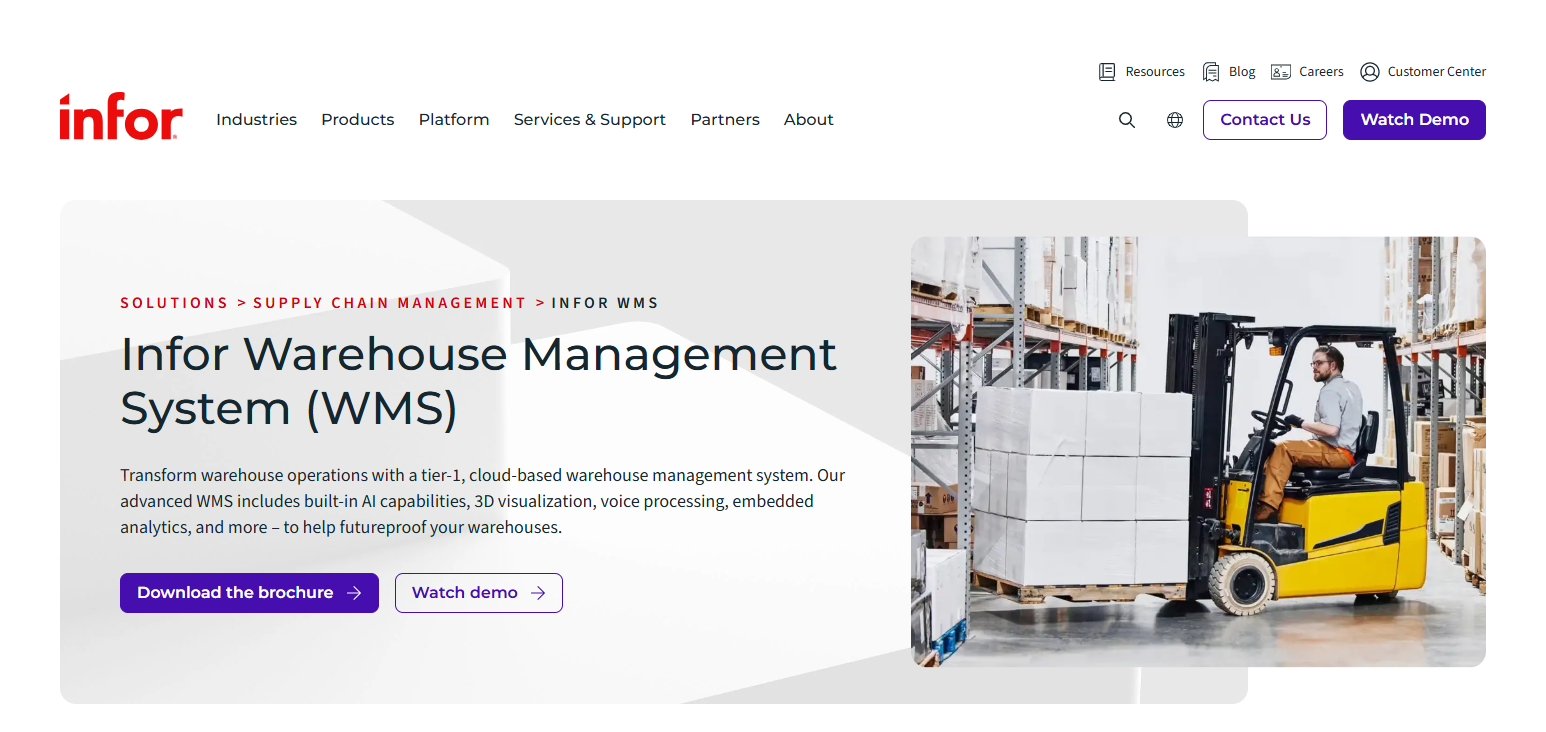Go to Solutions breadcrumb
The width and height of the screenshot is (1546, 732).
tap(175, 303)
